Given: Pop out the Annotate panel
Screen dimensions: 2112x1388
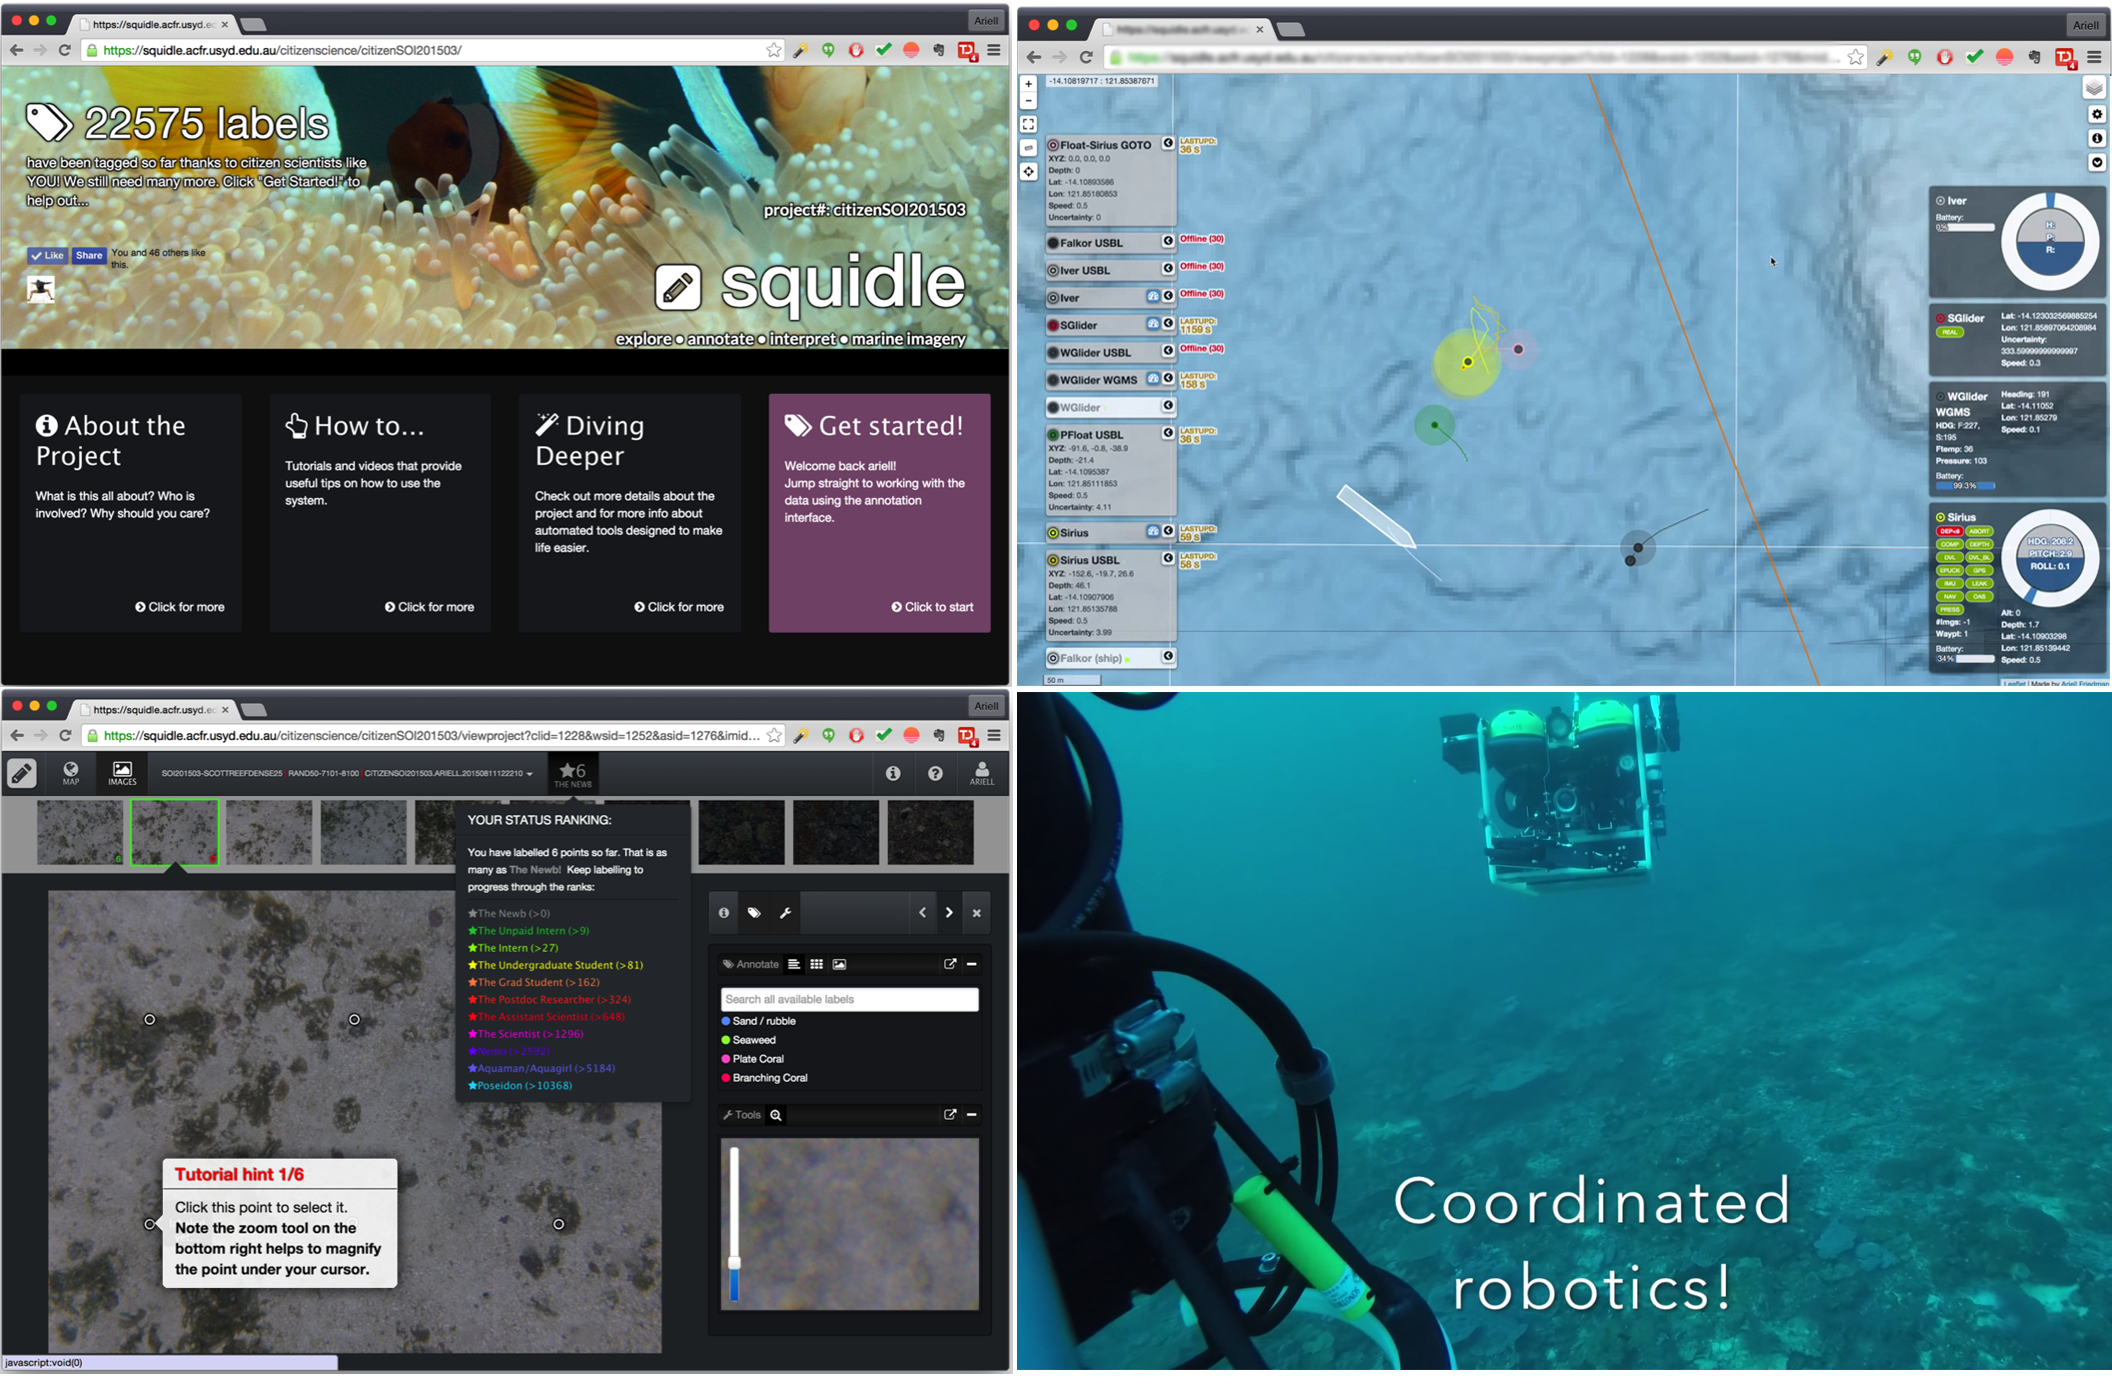Looking at the screenshot, I should tap(950, 964).
